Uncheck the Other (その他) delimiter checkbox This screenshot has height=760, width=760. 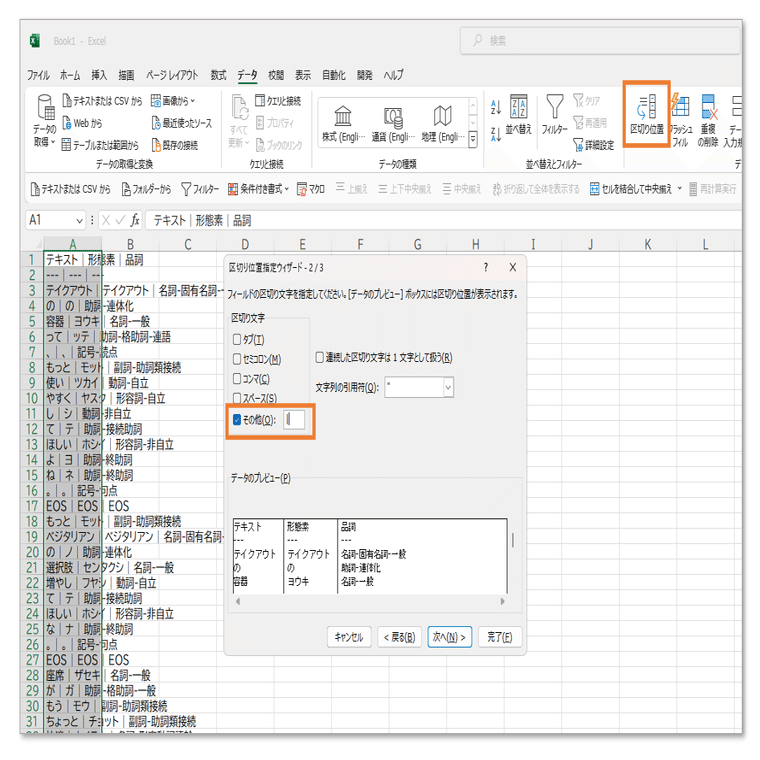[237, 420]
